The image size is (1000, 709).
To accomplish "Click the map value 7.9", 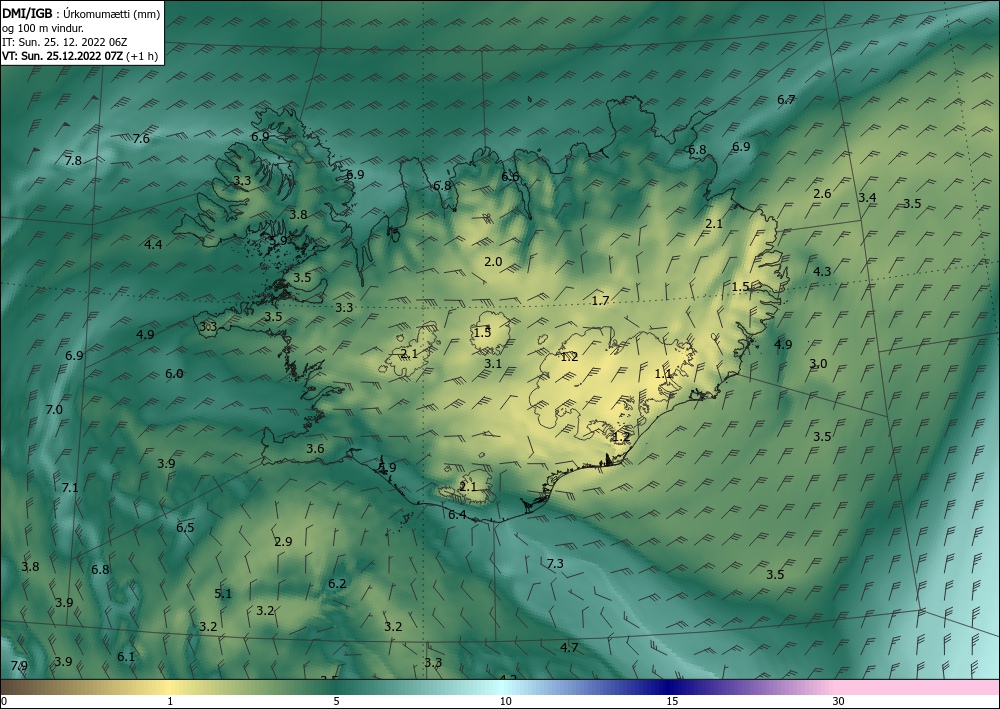I will click(x=19, y=666).
